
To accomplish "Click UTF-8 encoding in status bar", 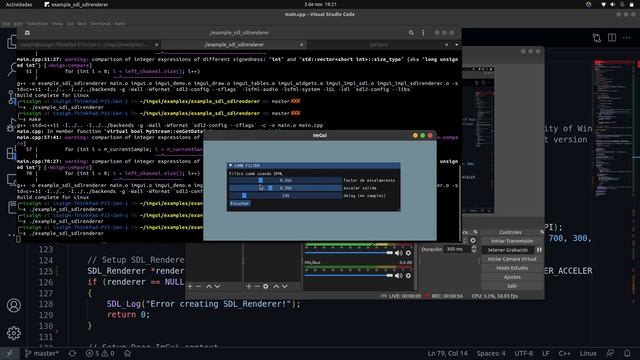I will tap(523, 353).
